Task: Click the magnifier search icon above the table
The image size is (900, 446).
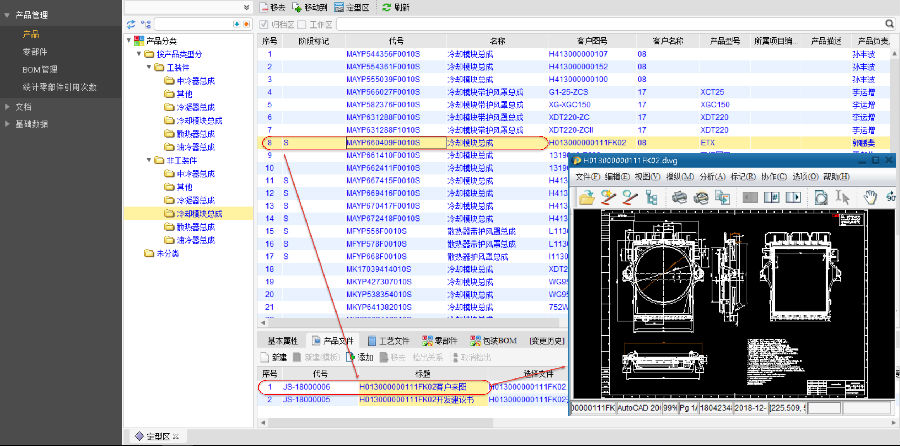Action: [x=890, y=24]
